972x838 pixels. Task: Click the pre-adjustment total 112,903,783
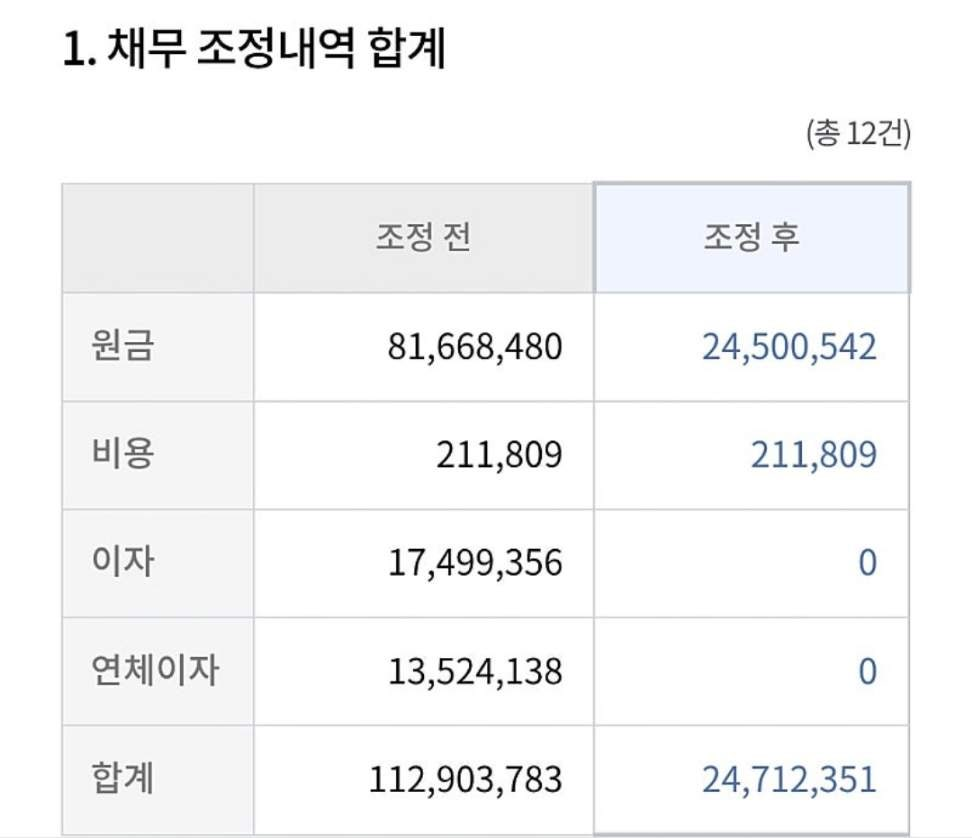pos(466,779)
